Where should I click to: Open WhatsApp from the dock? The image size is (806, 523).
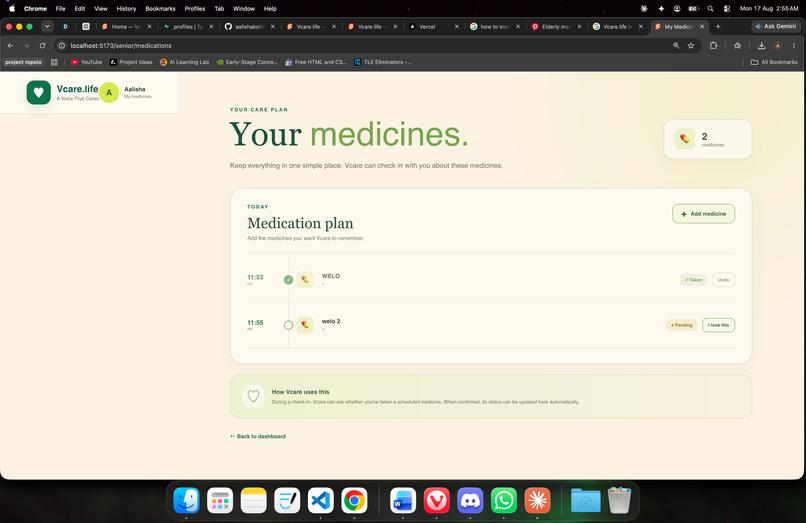pyautogui.click(x=504, y=500)
